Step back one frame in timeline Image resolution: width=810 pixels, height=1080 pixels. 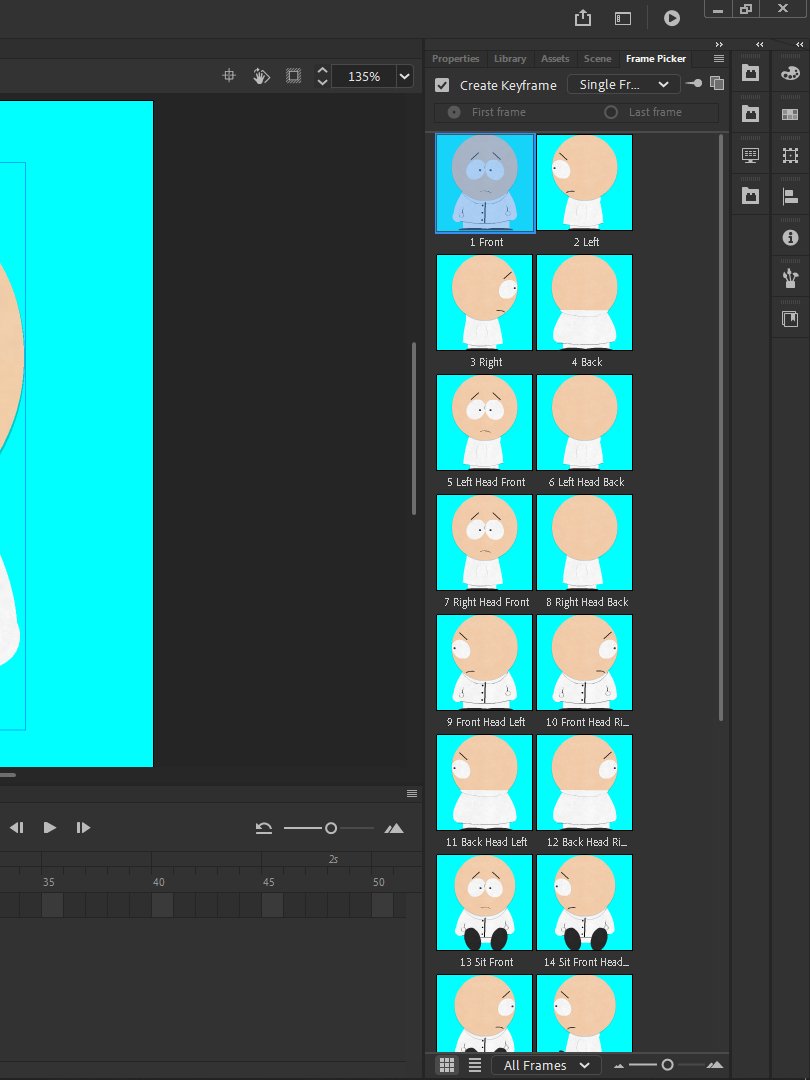(17, 827)
